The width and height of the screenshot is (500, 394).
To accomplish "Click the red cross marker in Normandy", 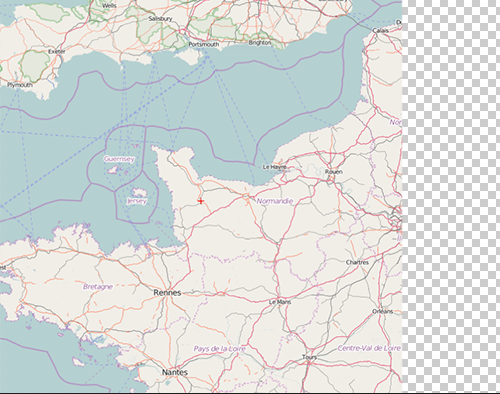I will pyautogui.click(x=201, y=201).
